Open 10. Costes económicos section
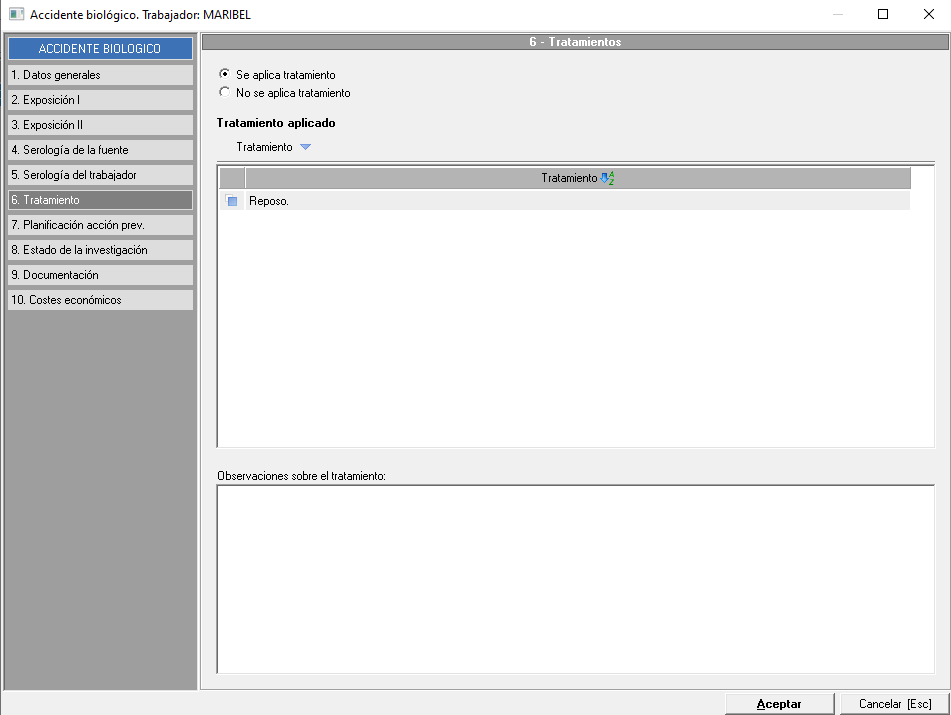 [x=100, y=300]
